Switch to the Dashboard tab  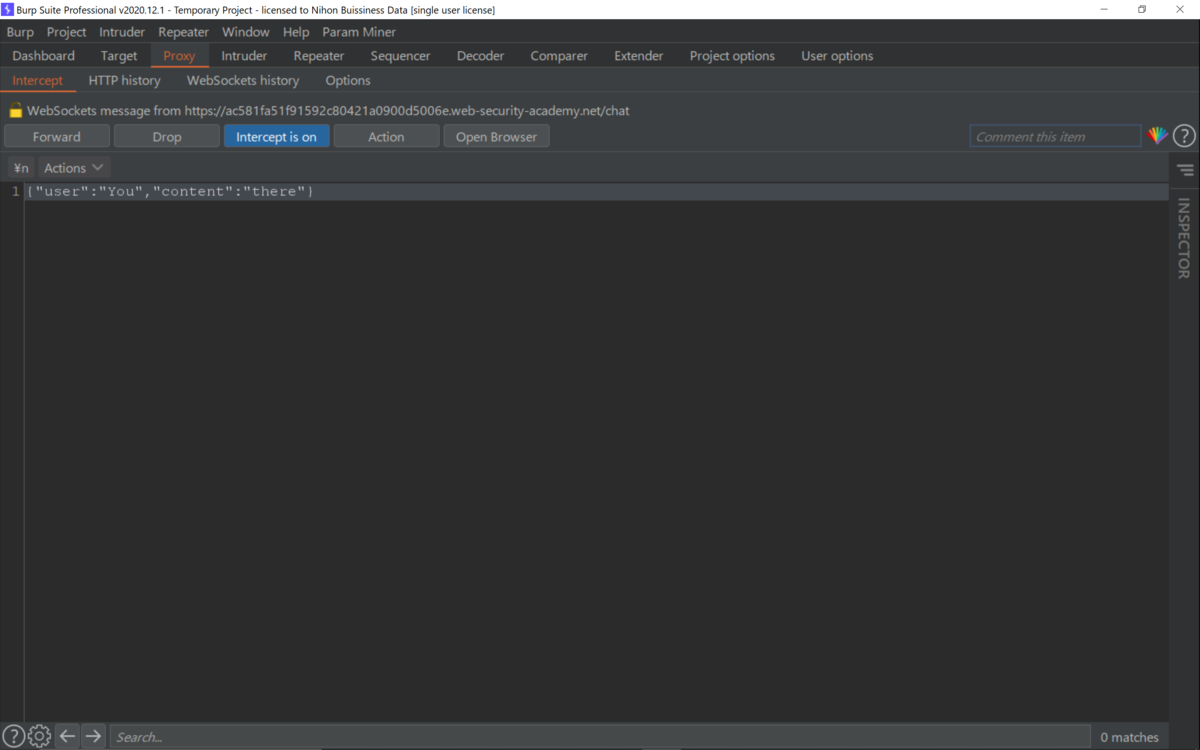click(43, 56)
